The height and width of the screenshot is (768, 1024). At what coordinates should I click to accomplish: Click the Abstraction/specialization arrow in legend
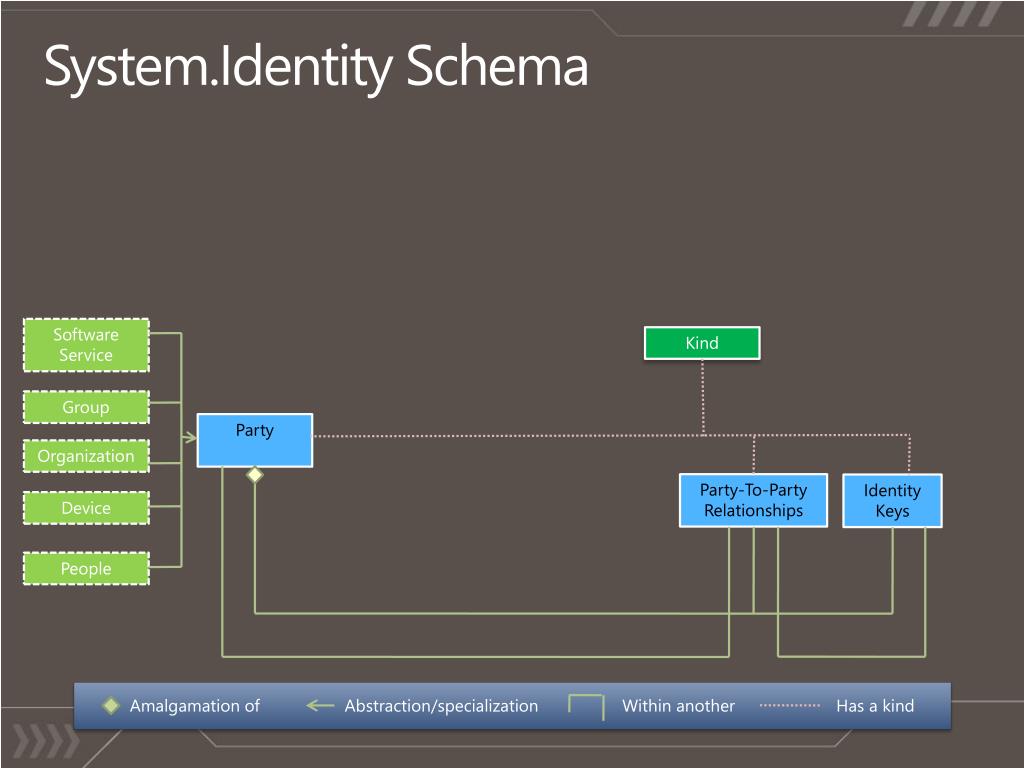320,705
